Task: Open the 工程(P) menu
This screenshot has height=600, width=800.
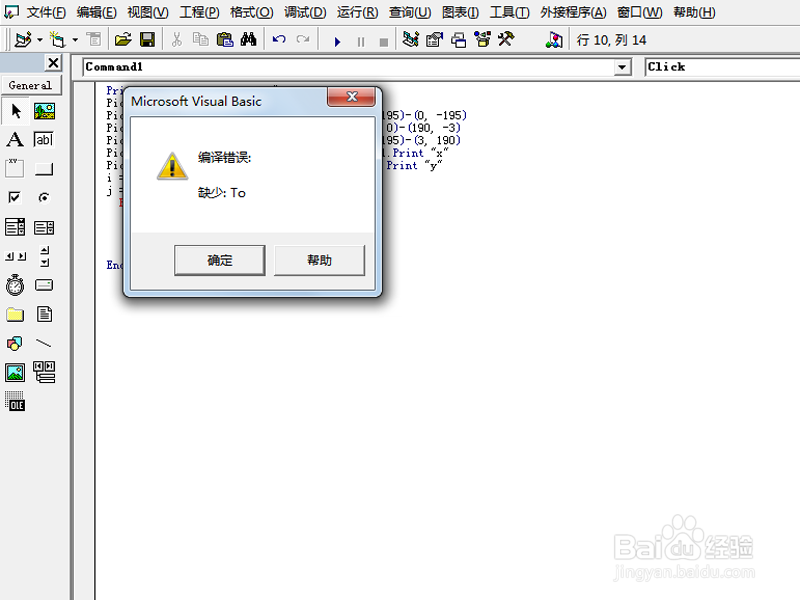Action: pyautogui.click(x=199, y=12)
